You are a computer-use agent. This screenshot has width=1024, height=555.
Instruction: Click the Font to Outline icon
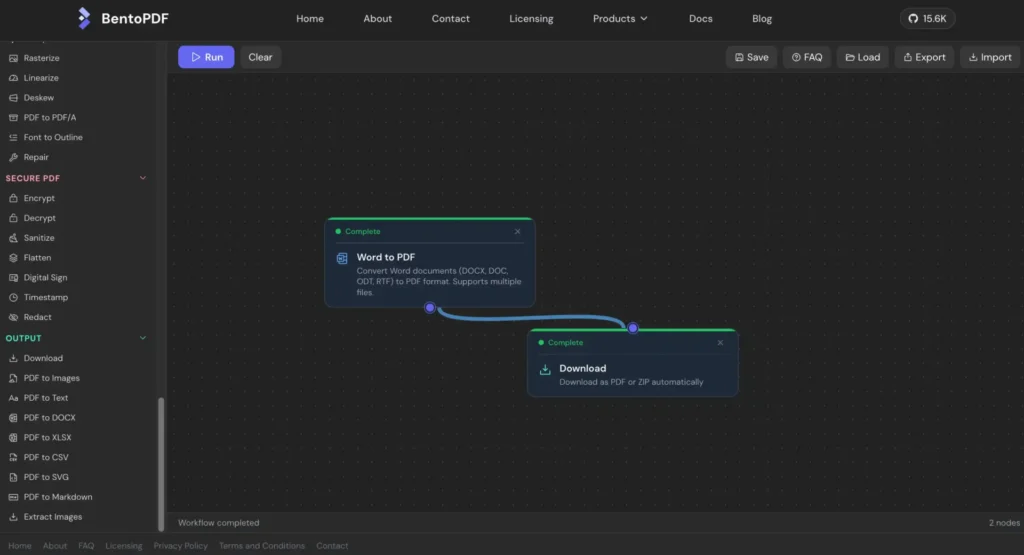(13, 137)
